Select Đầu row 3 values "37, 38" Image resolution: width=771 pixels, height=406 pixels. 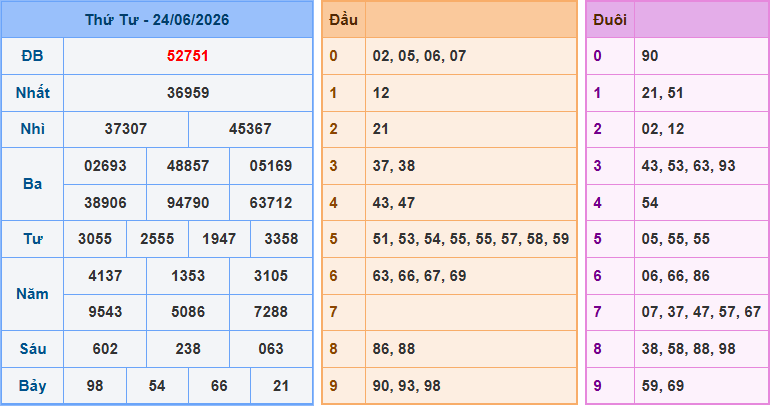point(394,166)
